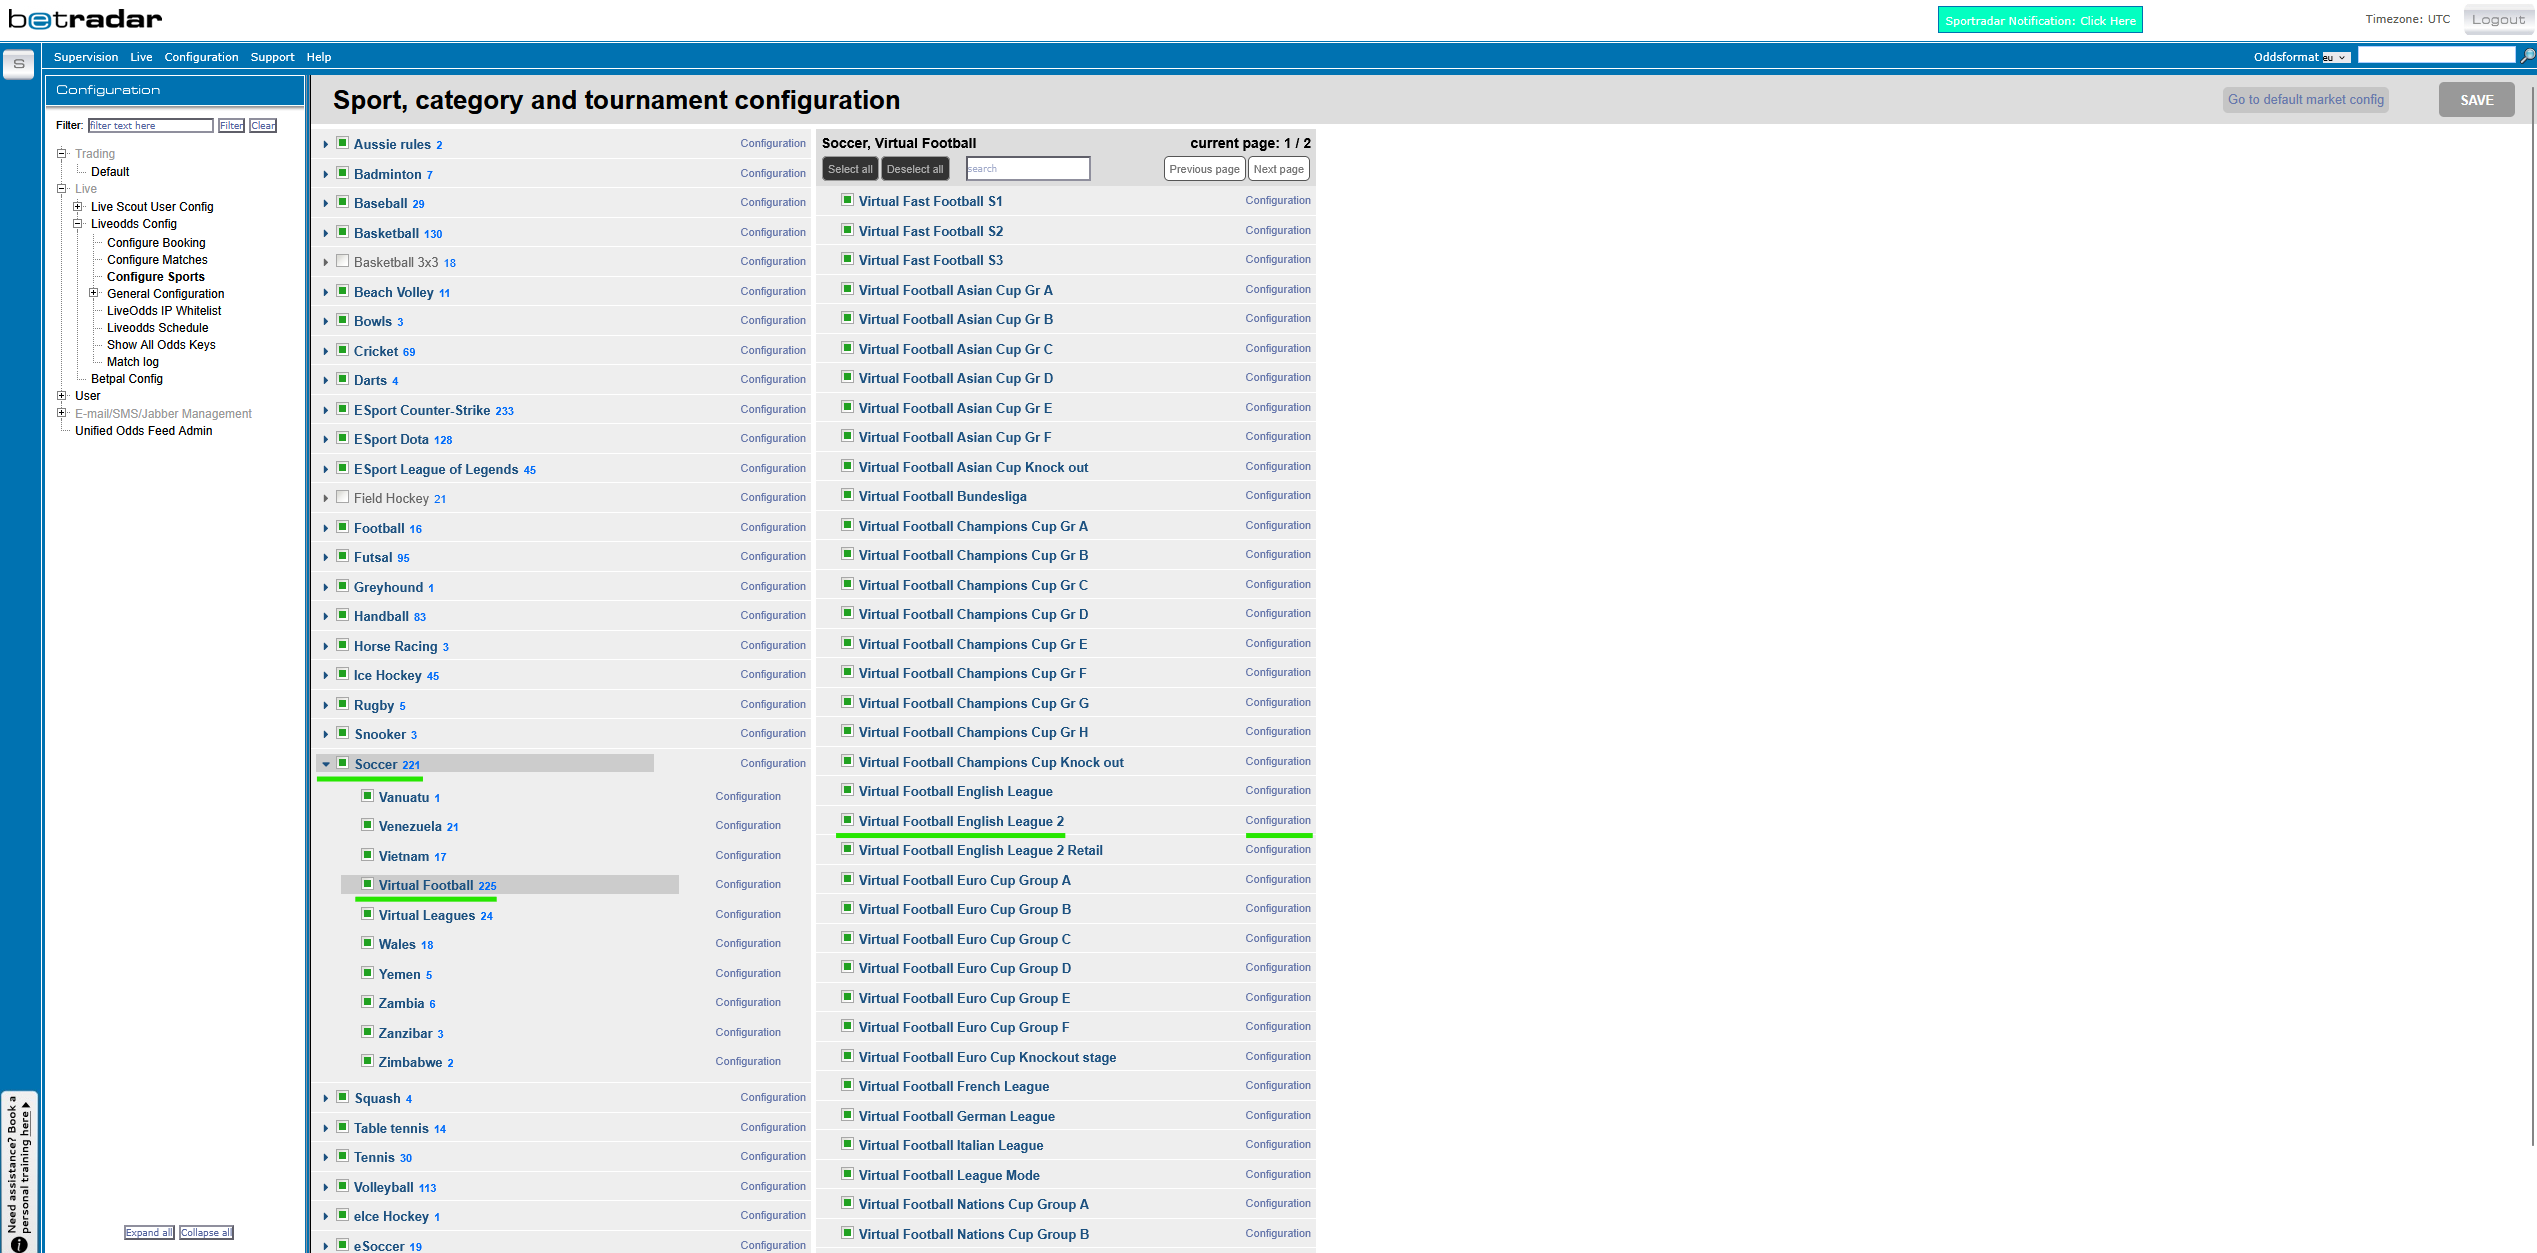Enable the Basketball 3x3 checkbox
Image resolution: width=2537 pixels, height=1253 pixels.
(343, 261)
